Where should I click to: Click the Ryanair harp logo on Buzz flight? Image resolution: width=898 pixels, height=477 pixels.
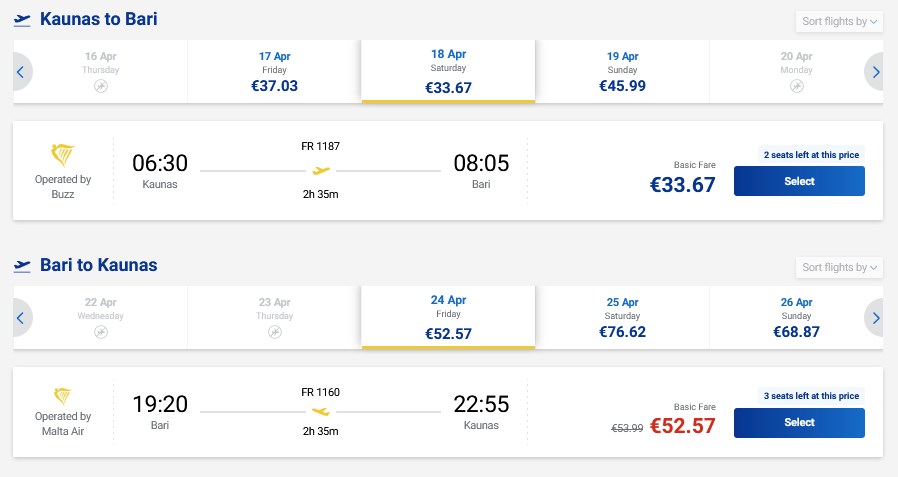63,155
